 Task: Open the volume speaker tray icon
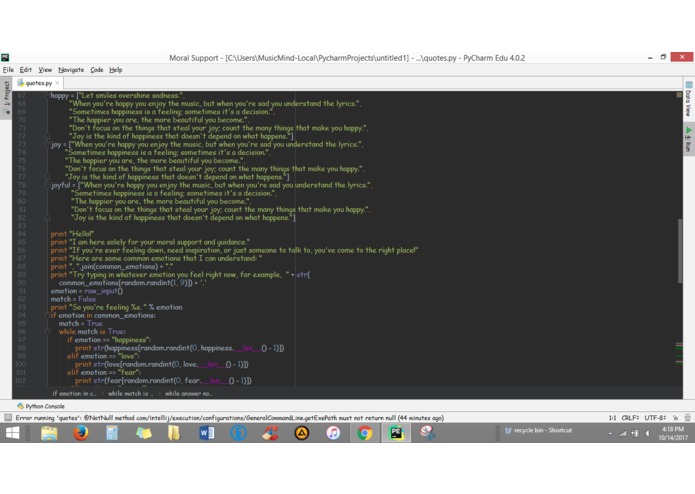coord(647,434)
